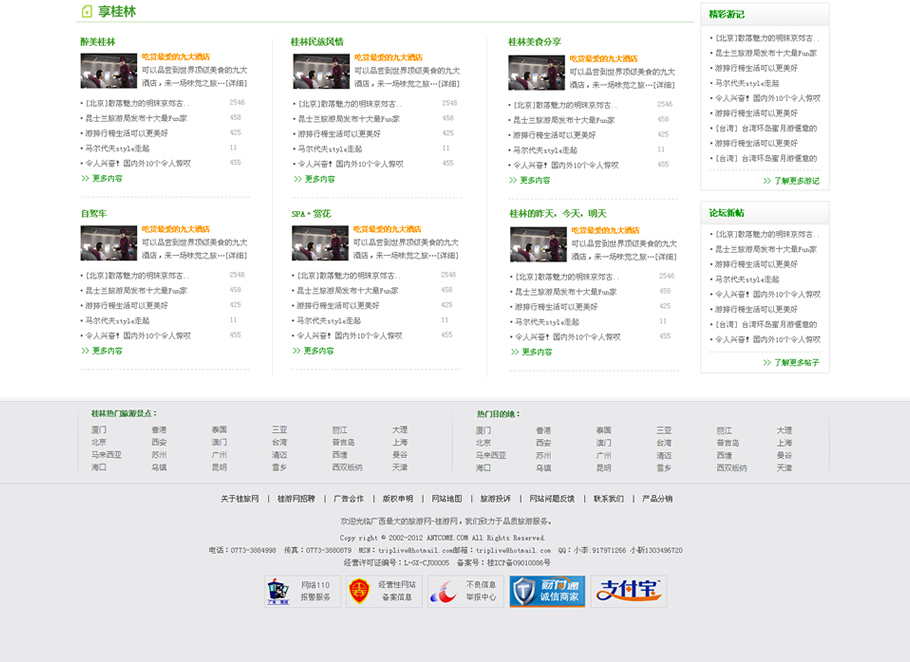Click the 网络110报警服务 badge

301,591
